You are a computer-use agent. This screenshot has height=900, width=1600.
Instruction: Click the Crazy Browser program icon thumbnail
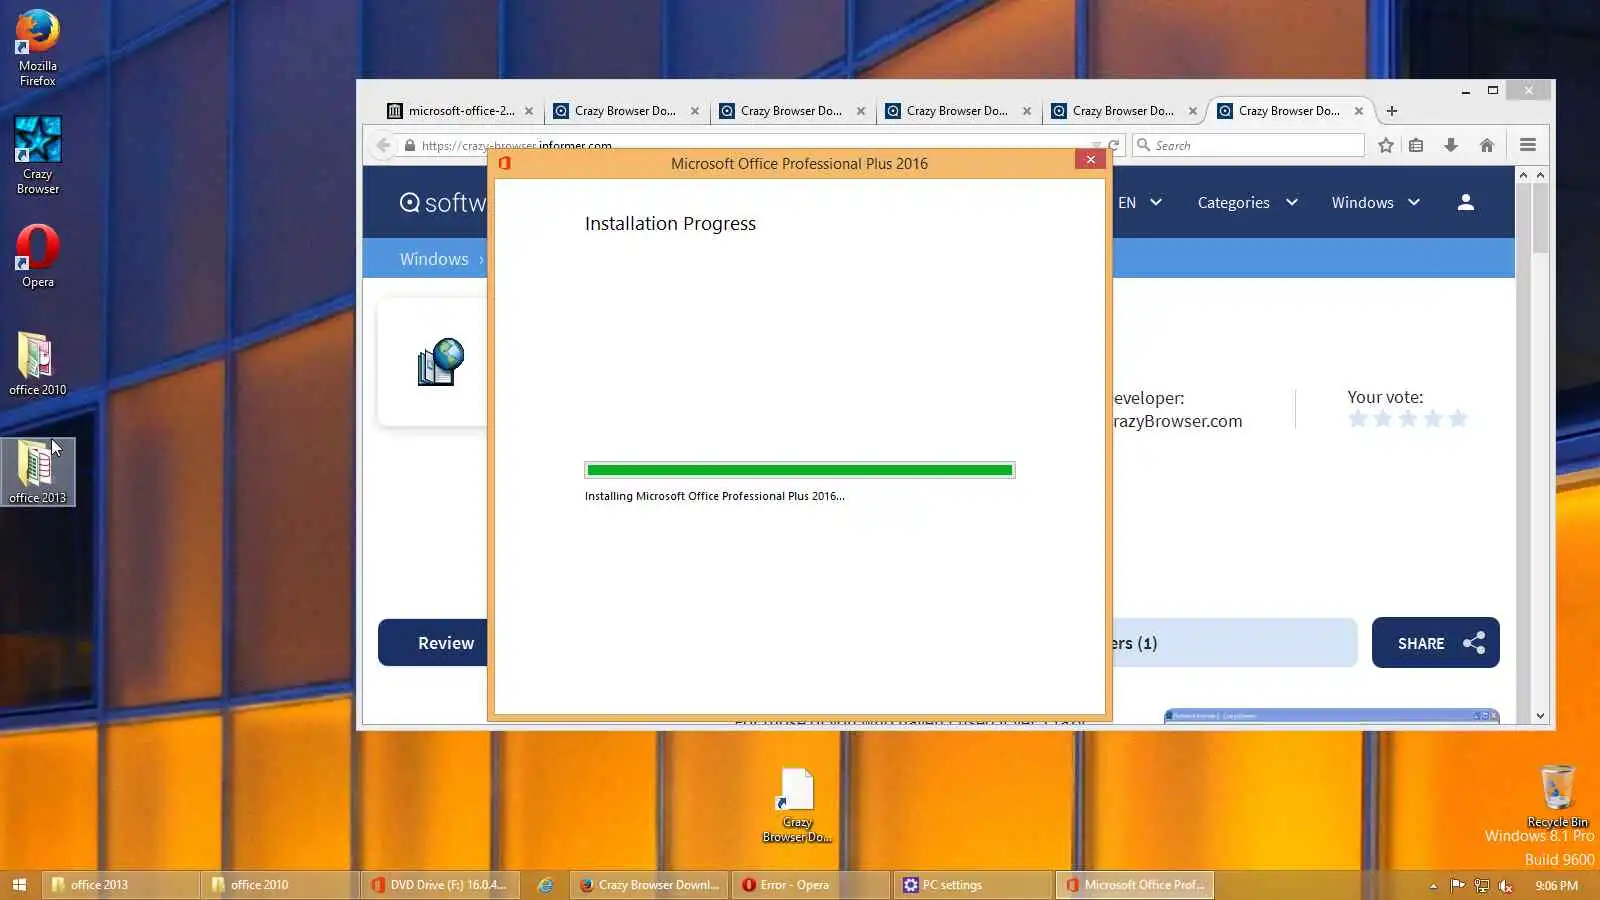coord(440,361)
